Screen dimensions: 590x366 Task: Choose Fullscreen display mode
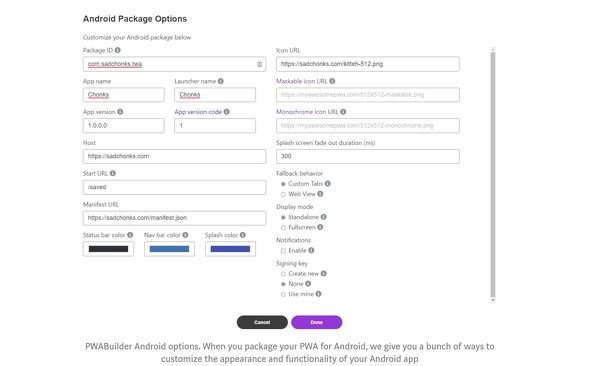coord(283,228)
